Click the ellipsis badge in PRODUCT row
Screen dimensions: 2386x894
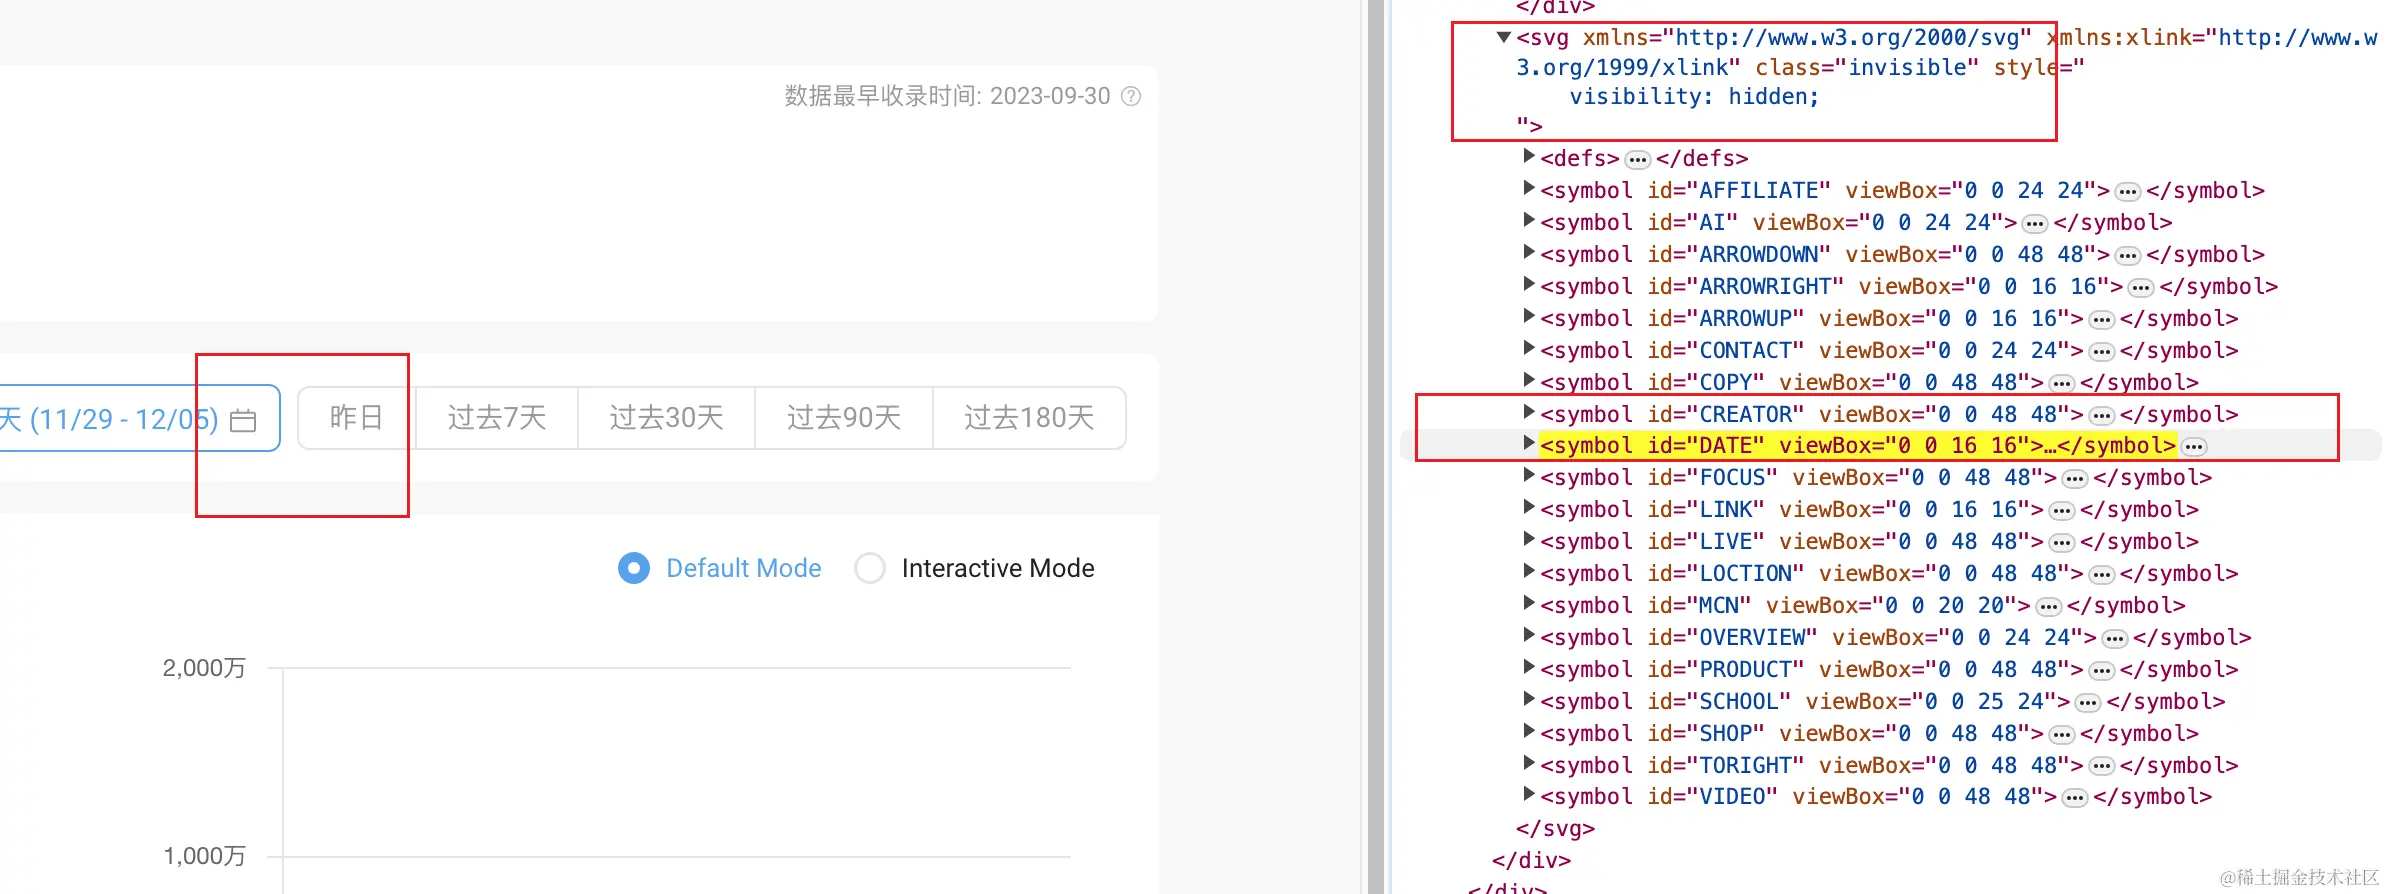pyautogui.click(x=2102, y=671)
